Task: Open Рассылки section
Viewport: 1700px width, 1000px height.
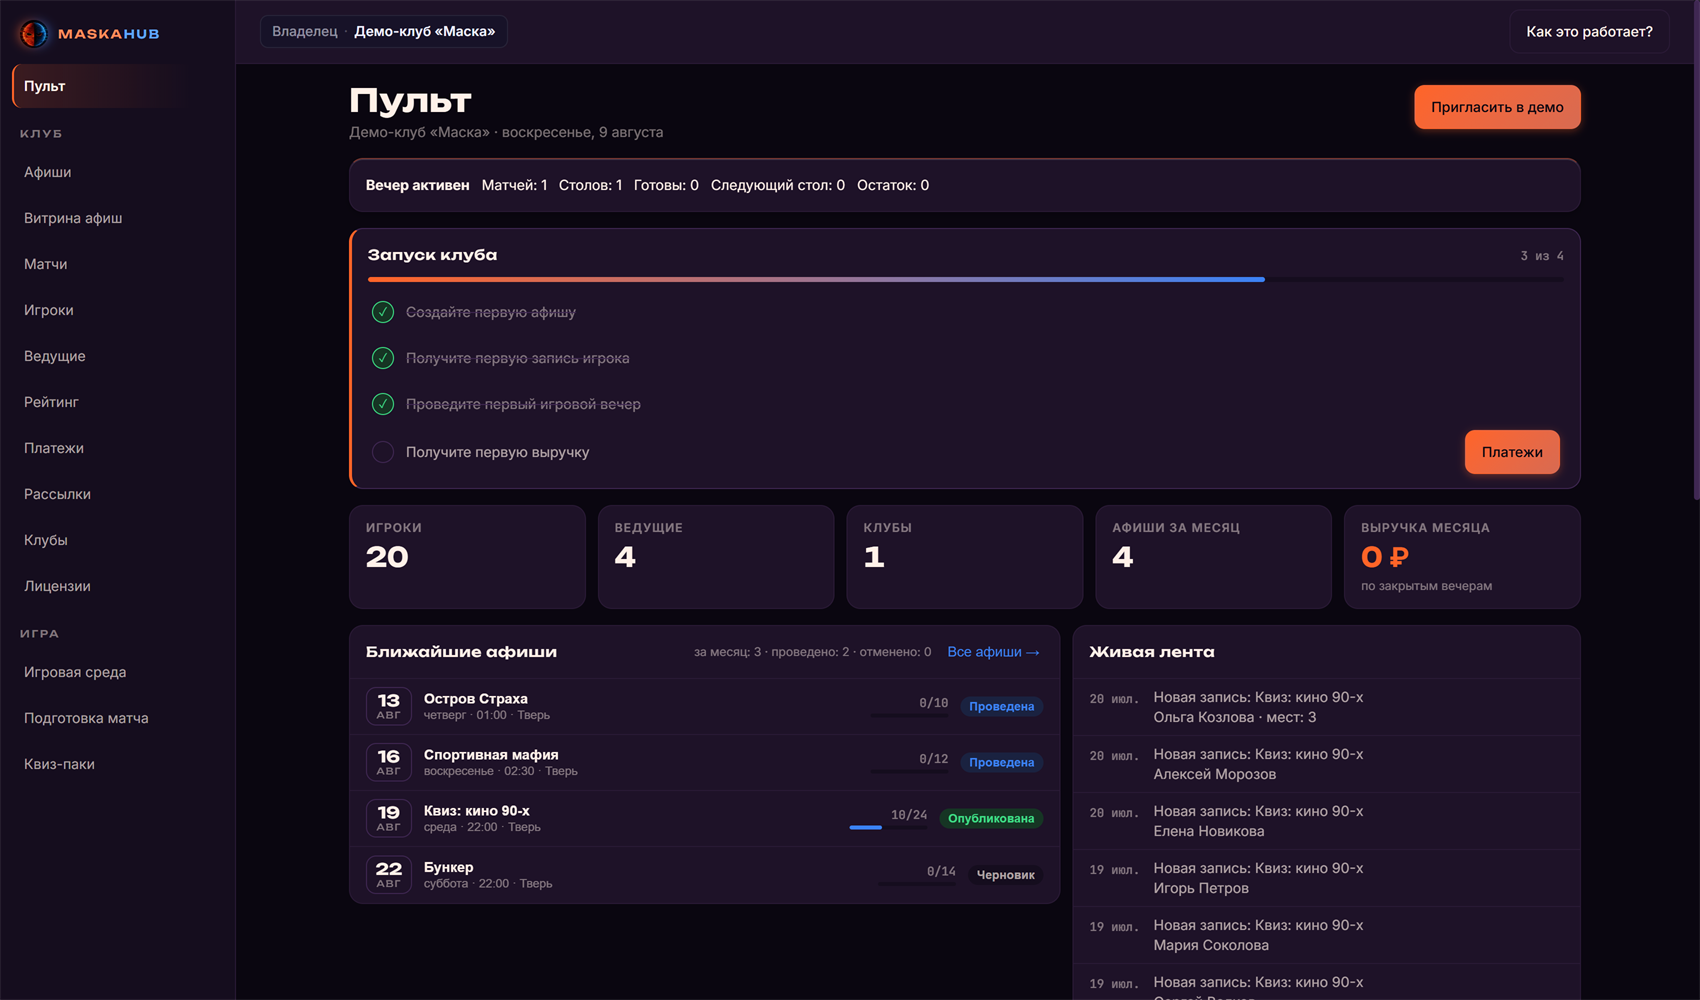Action: click(x=117, y=494)
